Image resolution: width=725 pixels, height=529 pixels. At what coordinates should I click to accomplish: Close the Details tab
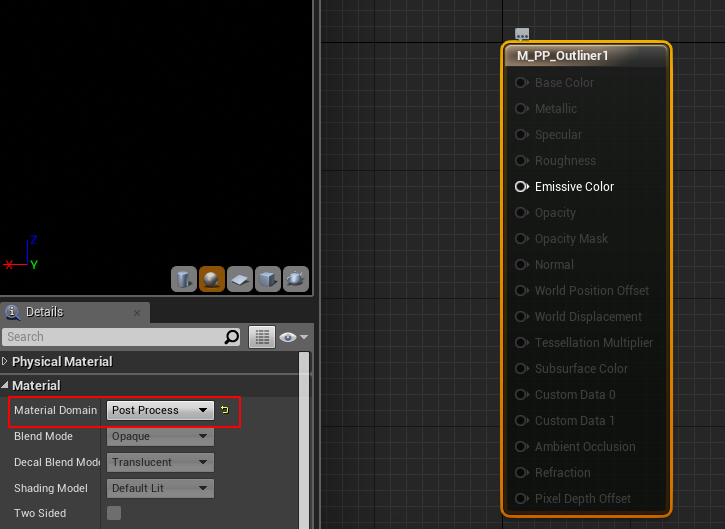pos(137,313)
